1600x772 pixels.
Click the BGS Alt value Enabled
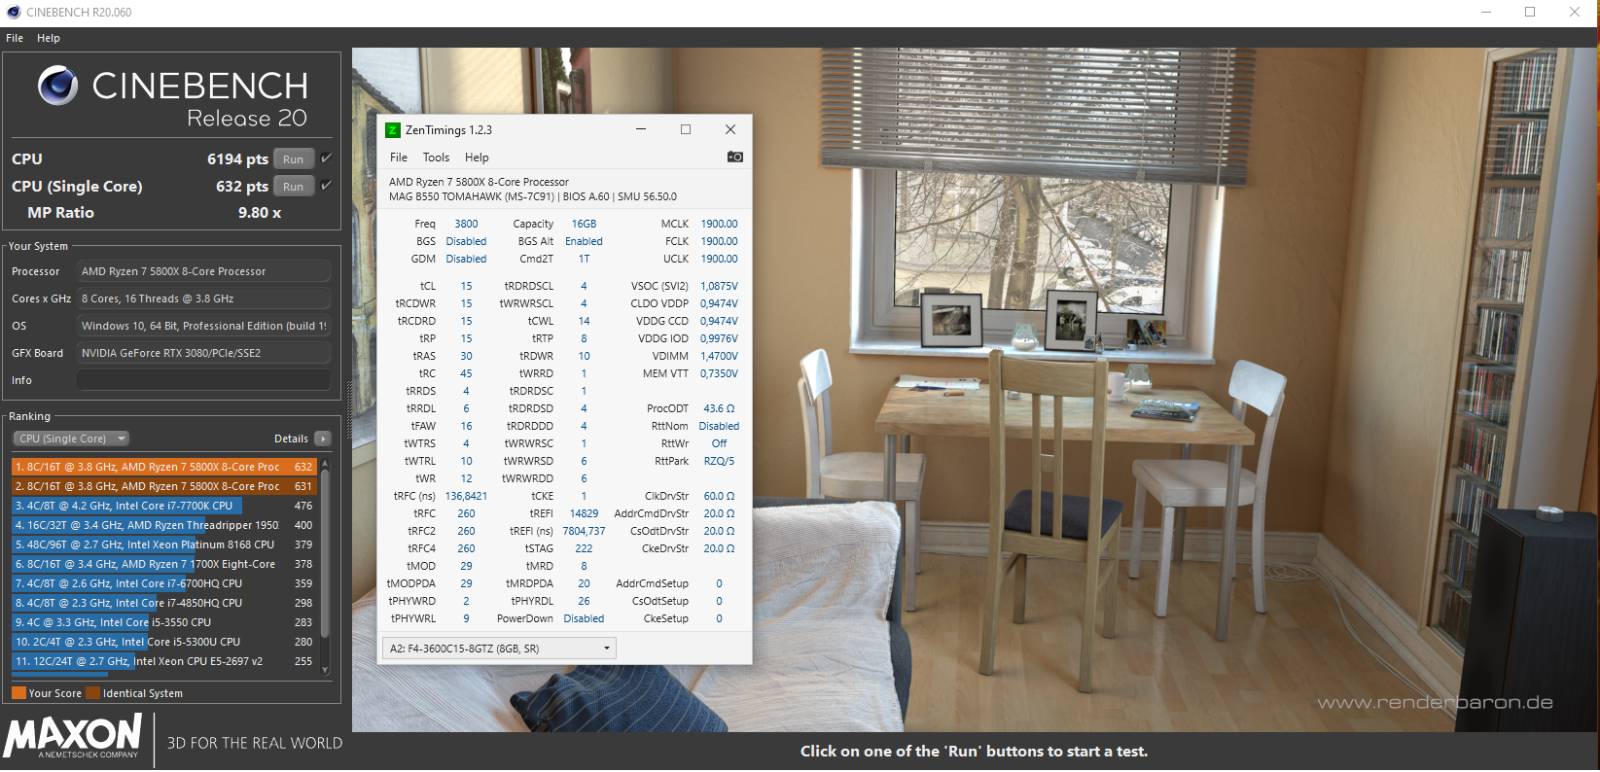(584, 241)
